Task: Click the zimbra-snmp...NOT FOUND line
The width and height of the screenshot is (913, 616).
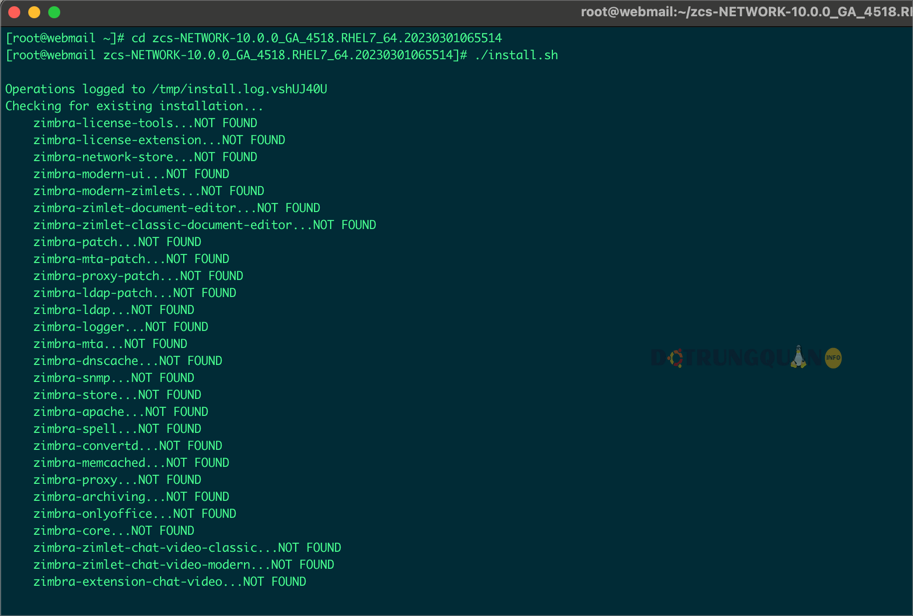Action: pyautogui.click(x=114, y=377)
